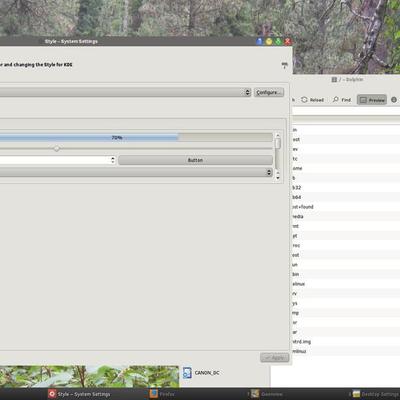Click the Dolphin location bar
Viewport: 400px width, 400px height.
pos(346,111)
